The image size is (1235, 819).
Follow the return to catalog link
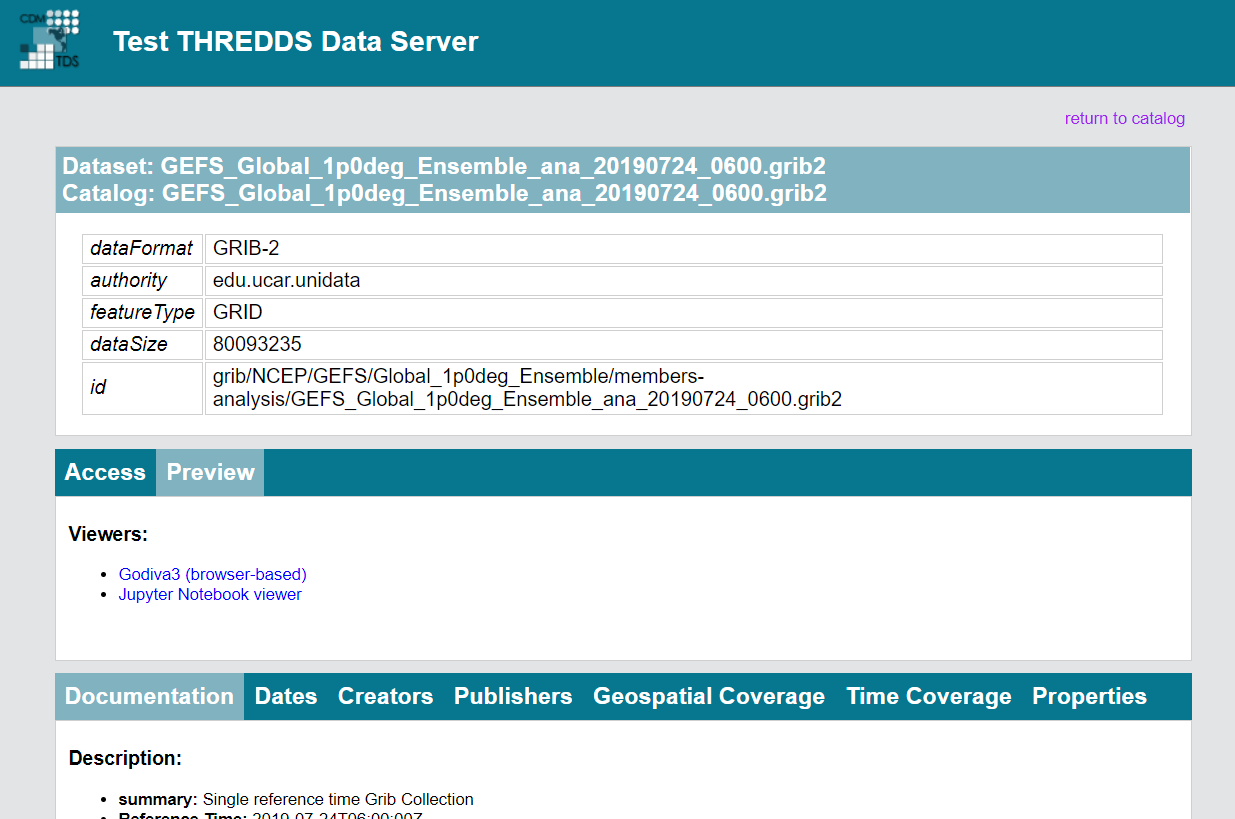click(1124, 118)
